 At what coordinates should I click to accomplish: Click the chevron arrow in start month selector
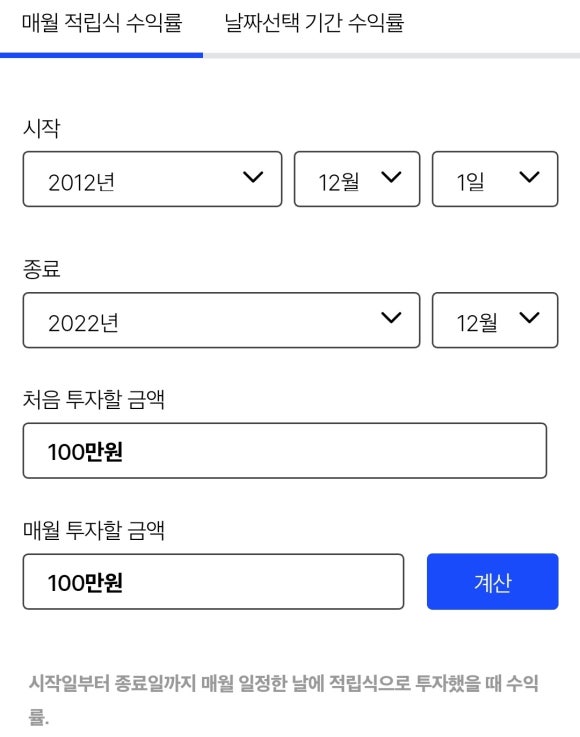(391, 177)
